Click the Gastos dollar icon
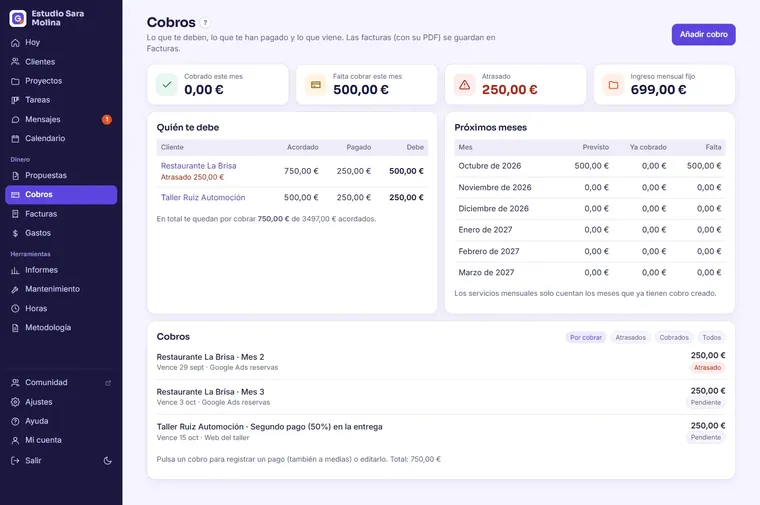This screenshot has height=505, width=760. [15, 233]
